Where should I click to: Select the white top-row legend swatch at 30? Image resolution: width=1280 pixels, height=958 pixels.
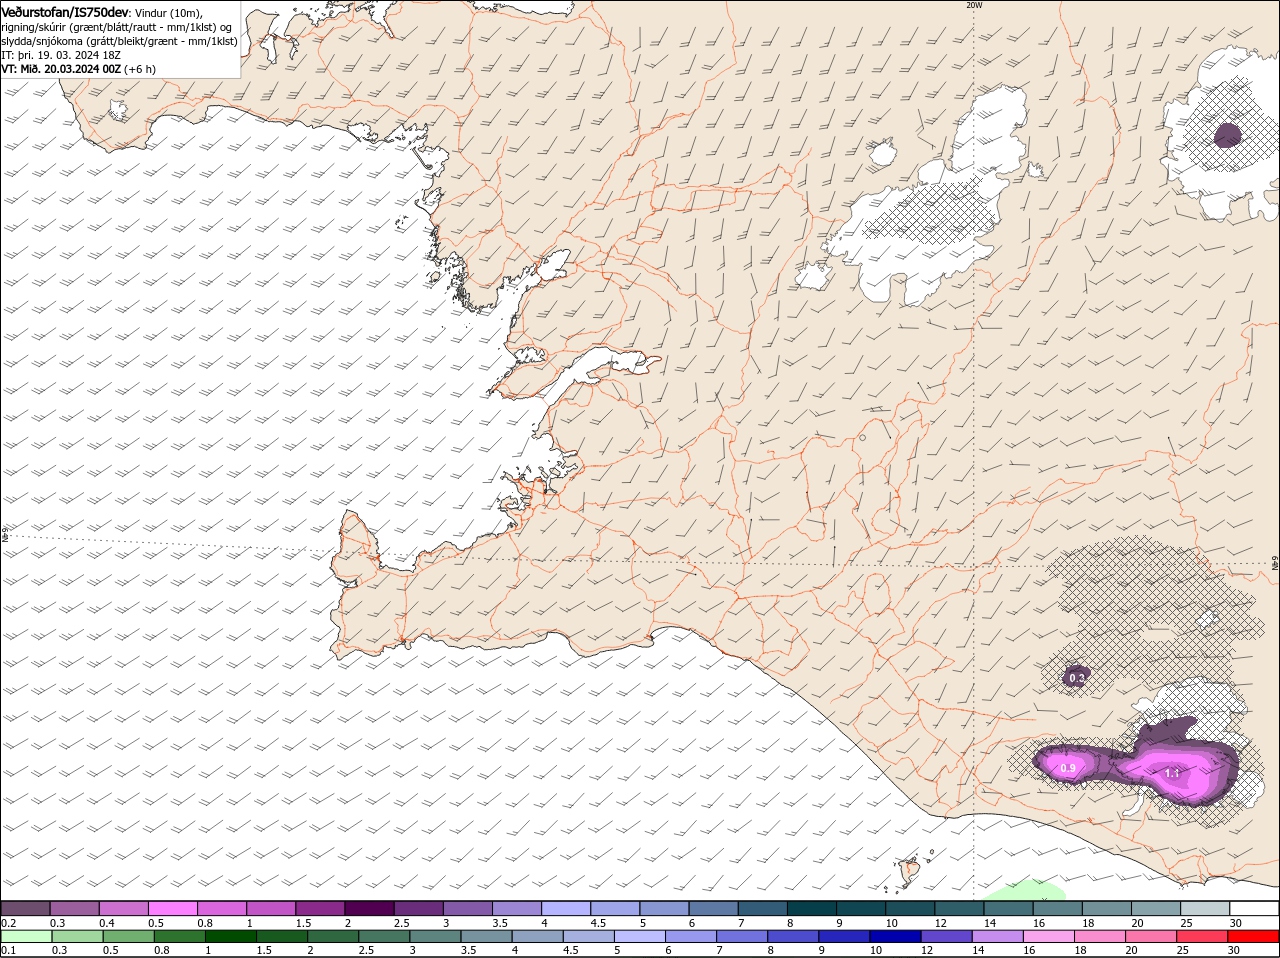tap(1254, 908)
